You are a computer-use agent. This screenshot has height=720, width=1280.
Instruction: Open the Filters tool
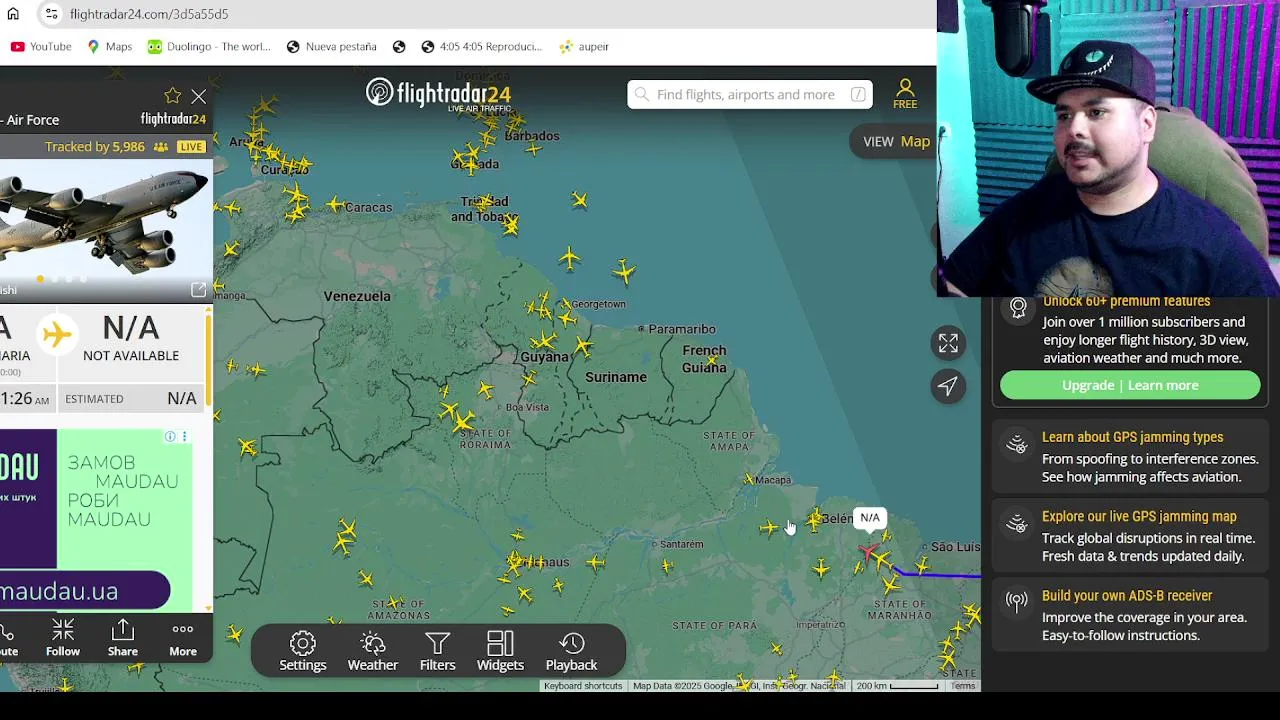coord(437,651)
